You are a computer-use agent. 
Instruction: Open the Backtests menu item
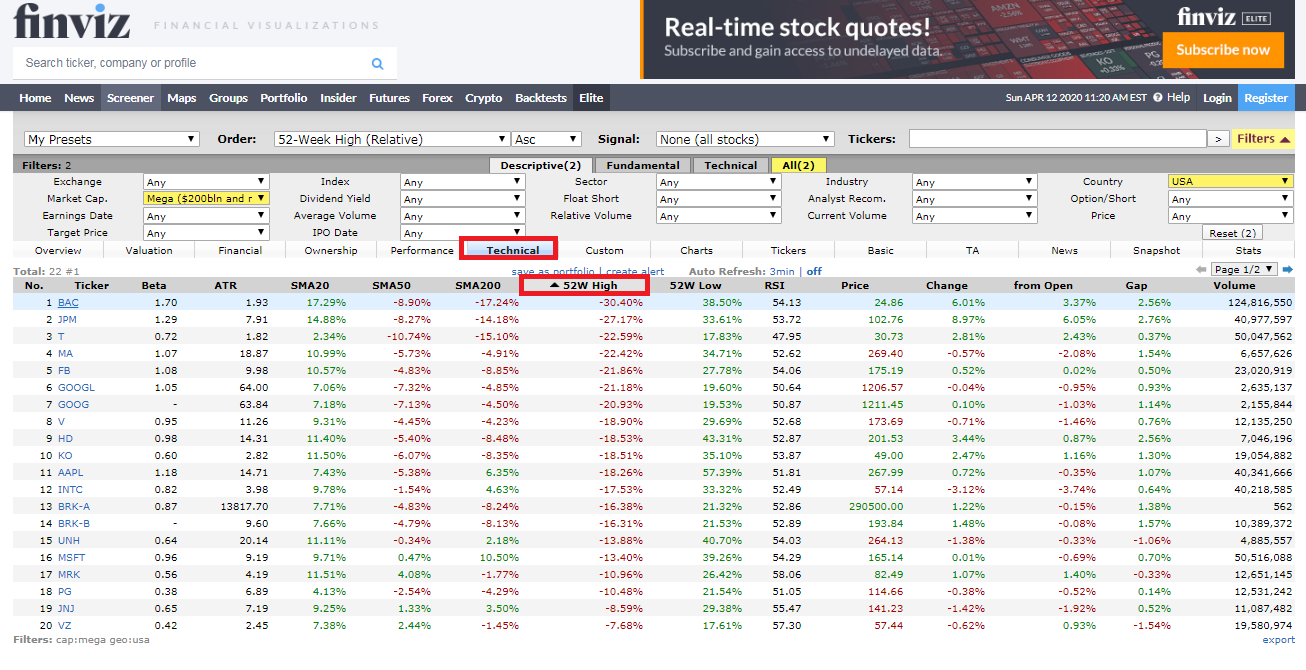tap(541, 98)
